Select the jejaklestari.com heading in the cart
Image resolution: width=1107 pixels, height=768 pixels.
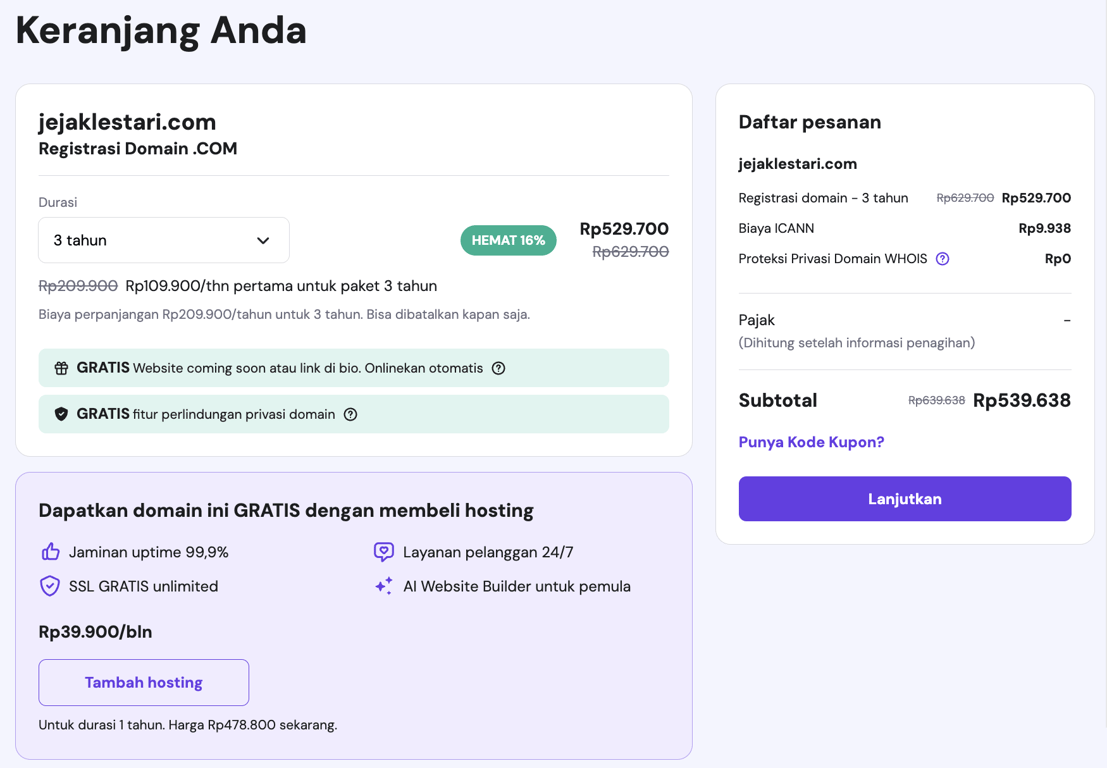pos(127,121)
